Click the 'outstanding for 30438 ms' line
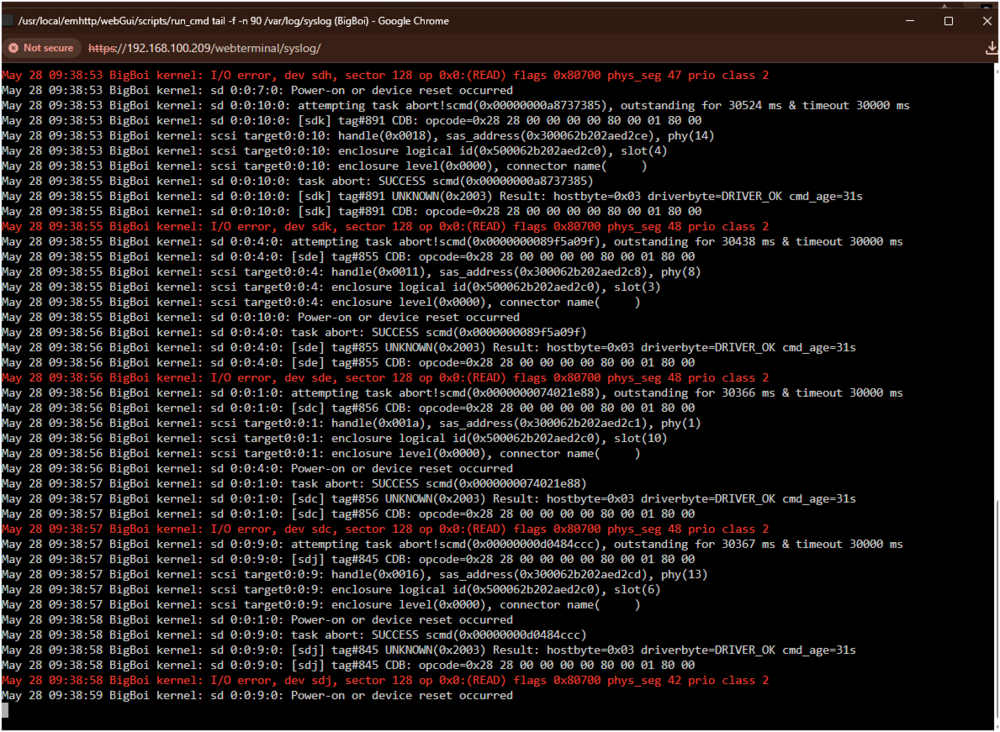 pos(452,242)
